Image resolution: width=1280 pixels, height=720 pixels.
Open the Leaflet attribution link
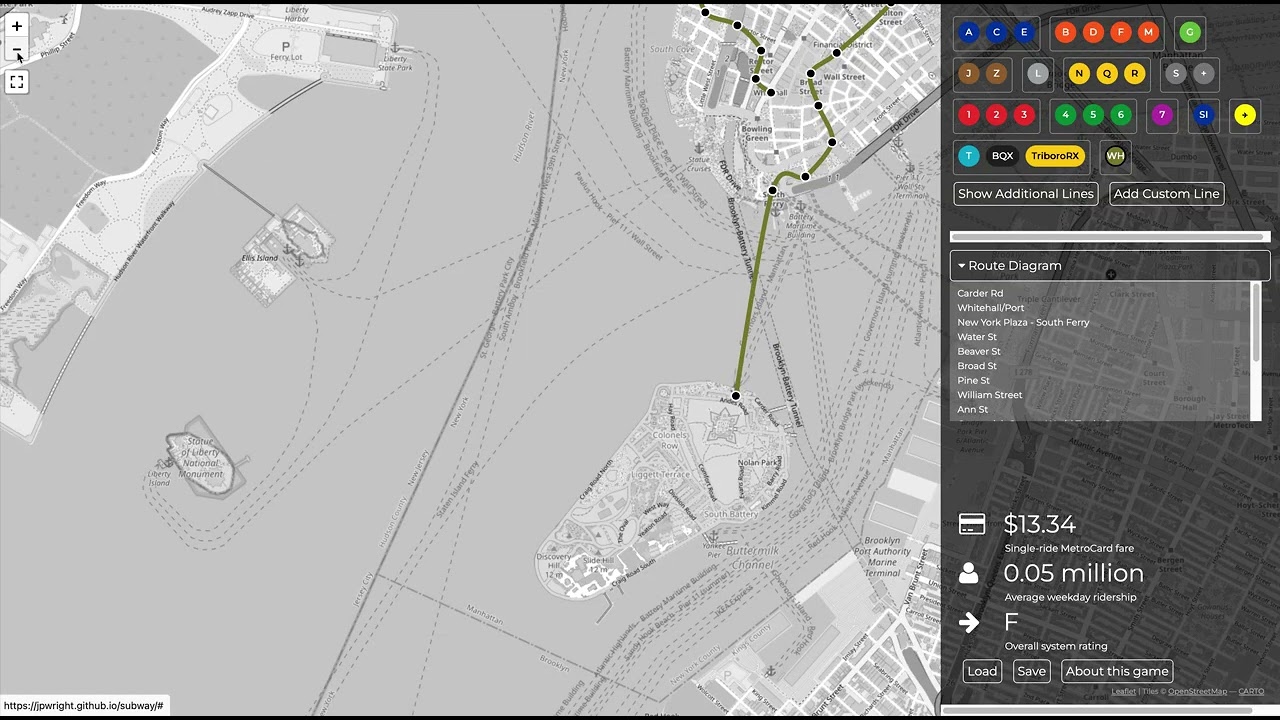pos(1123,692)
